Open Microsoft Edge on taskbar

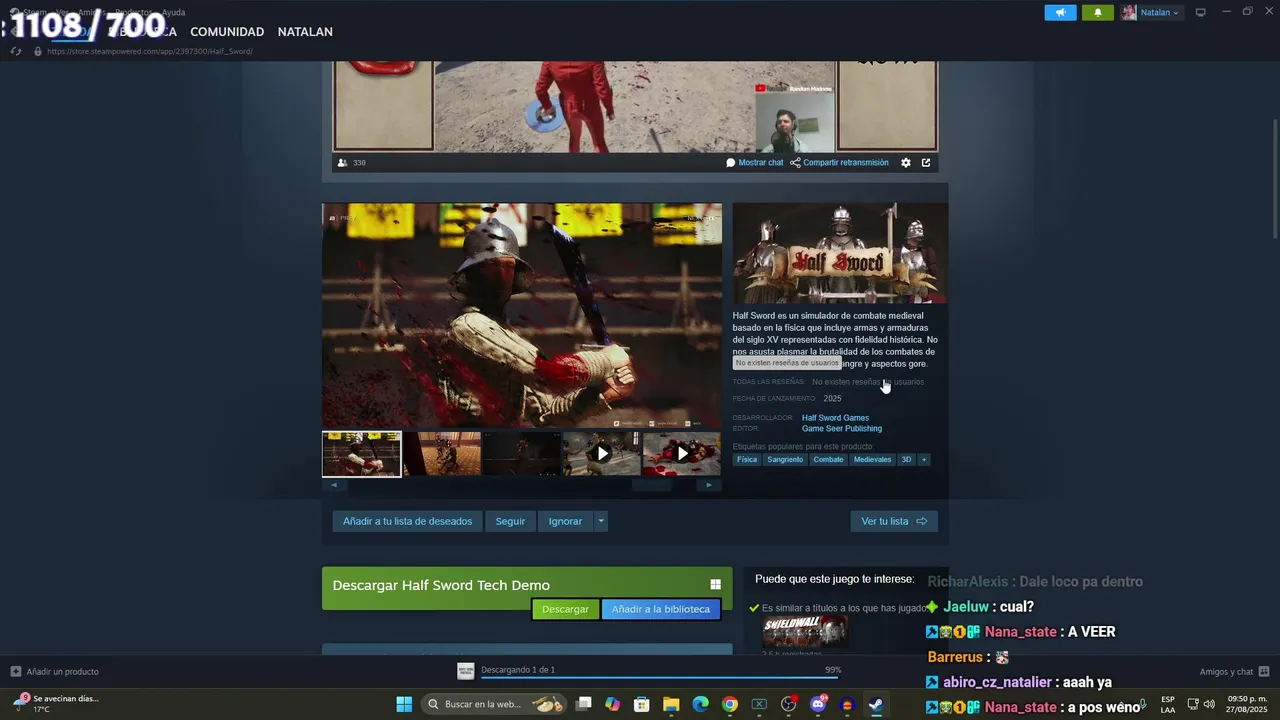click(700, 704)
